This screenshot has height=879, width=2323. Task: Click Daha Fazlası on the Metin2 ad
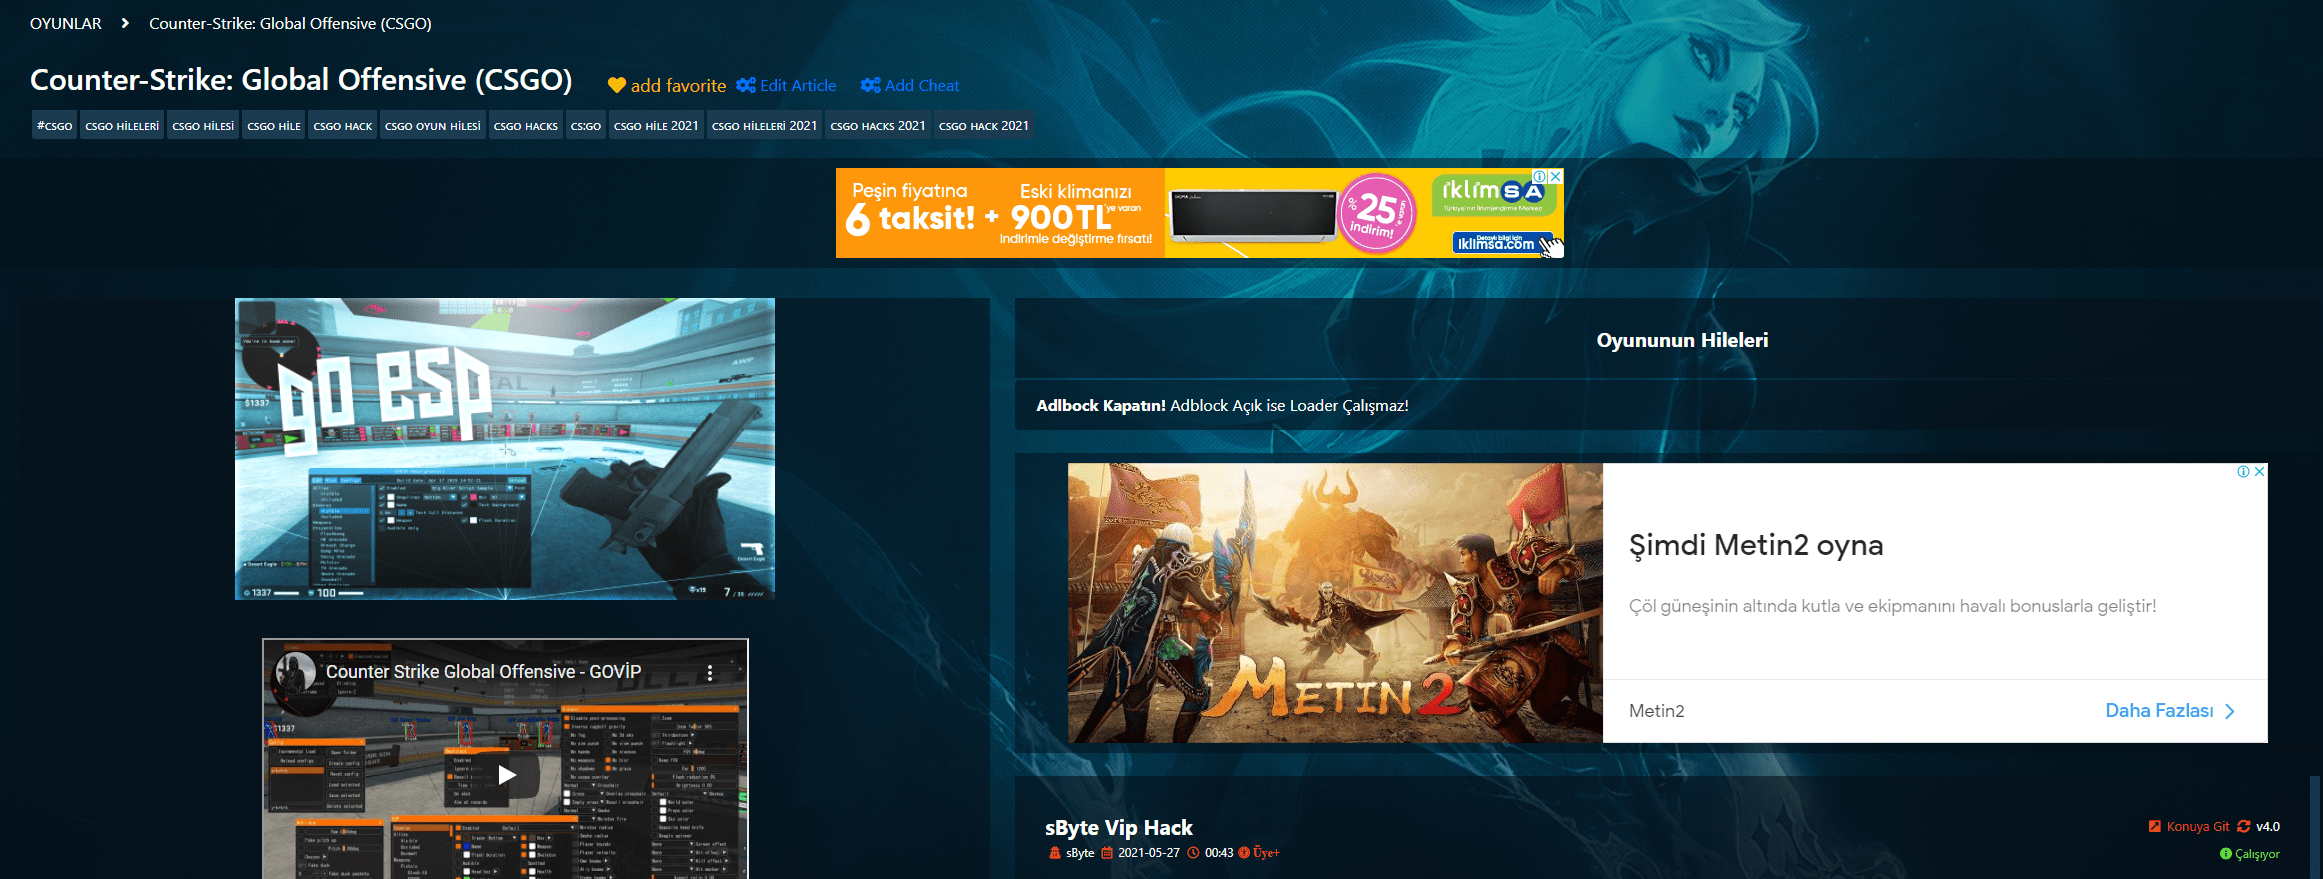(x=2159, y=711)
